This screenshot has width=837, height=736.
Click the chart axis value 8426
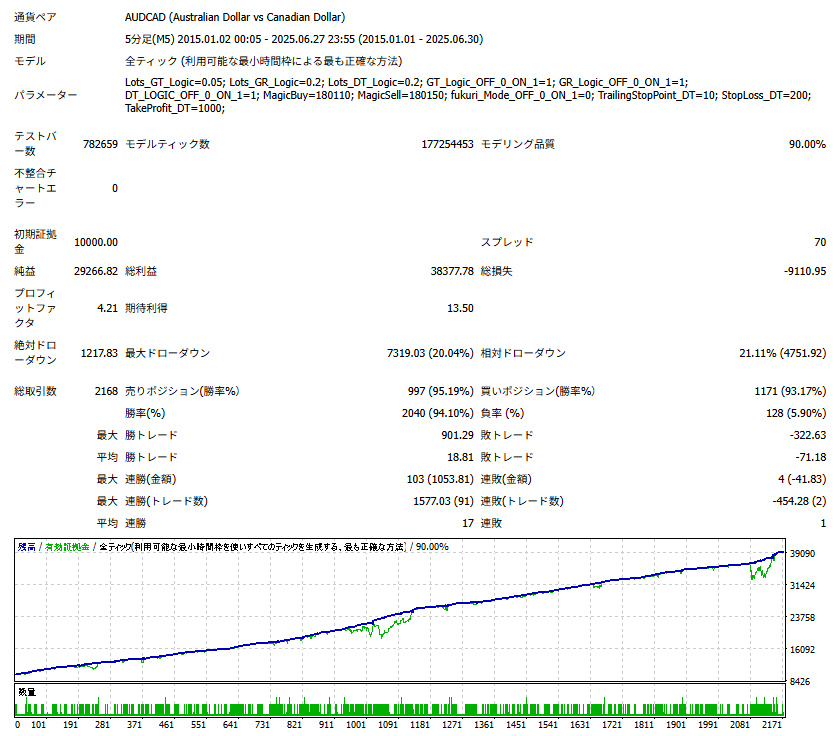(800, 682)
